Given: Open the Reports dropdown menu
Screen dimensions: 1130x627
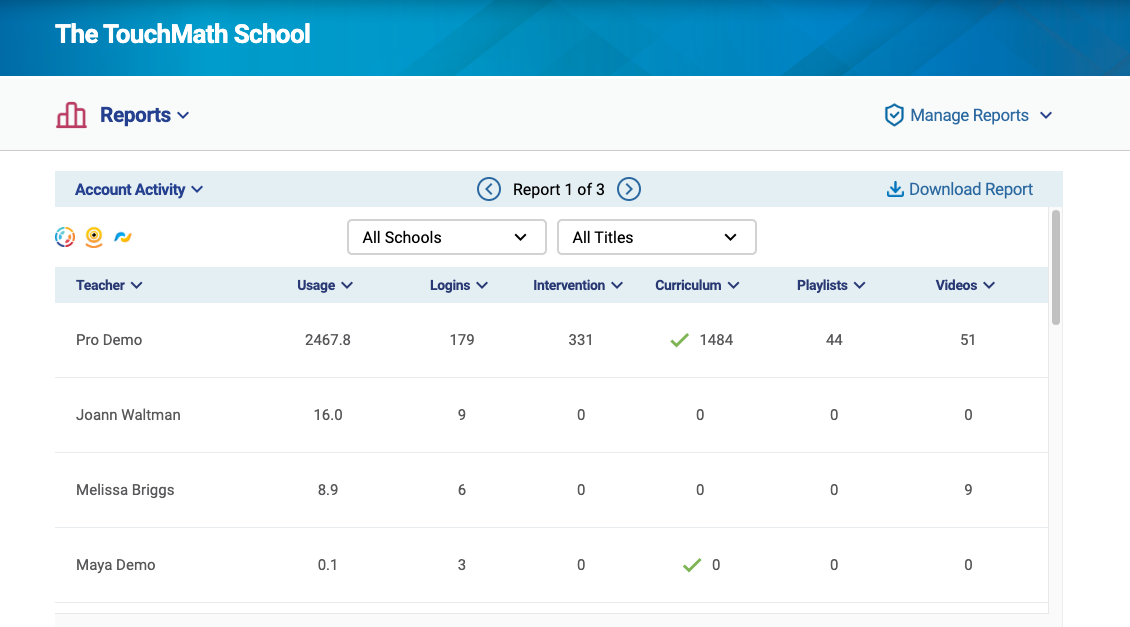Looking at the screenshot, I should click(x=144, y=115).
